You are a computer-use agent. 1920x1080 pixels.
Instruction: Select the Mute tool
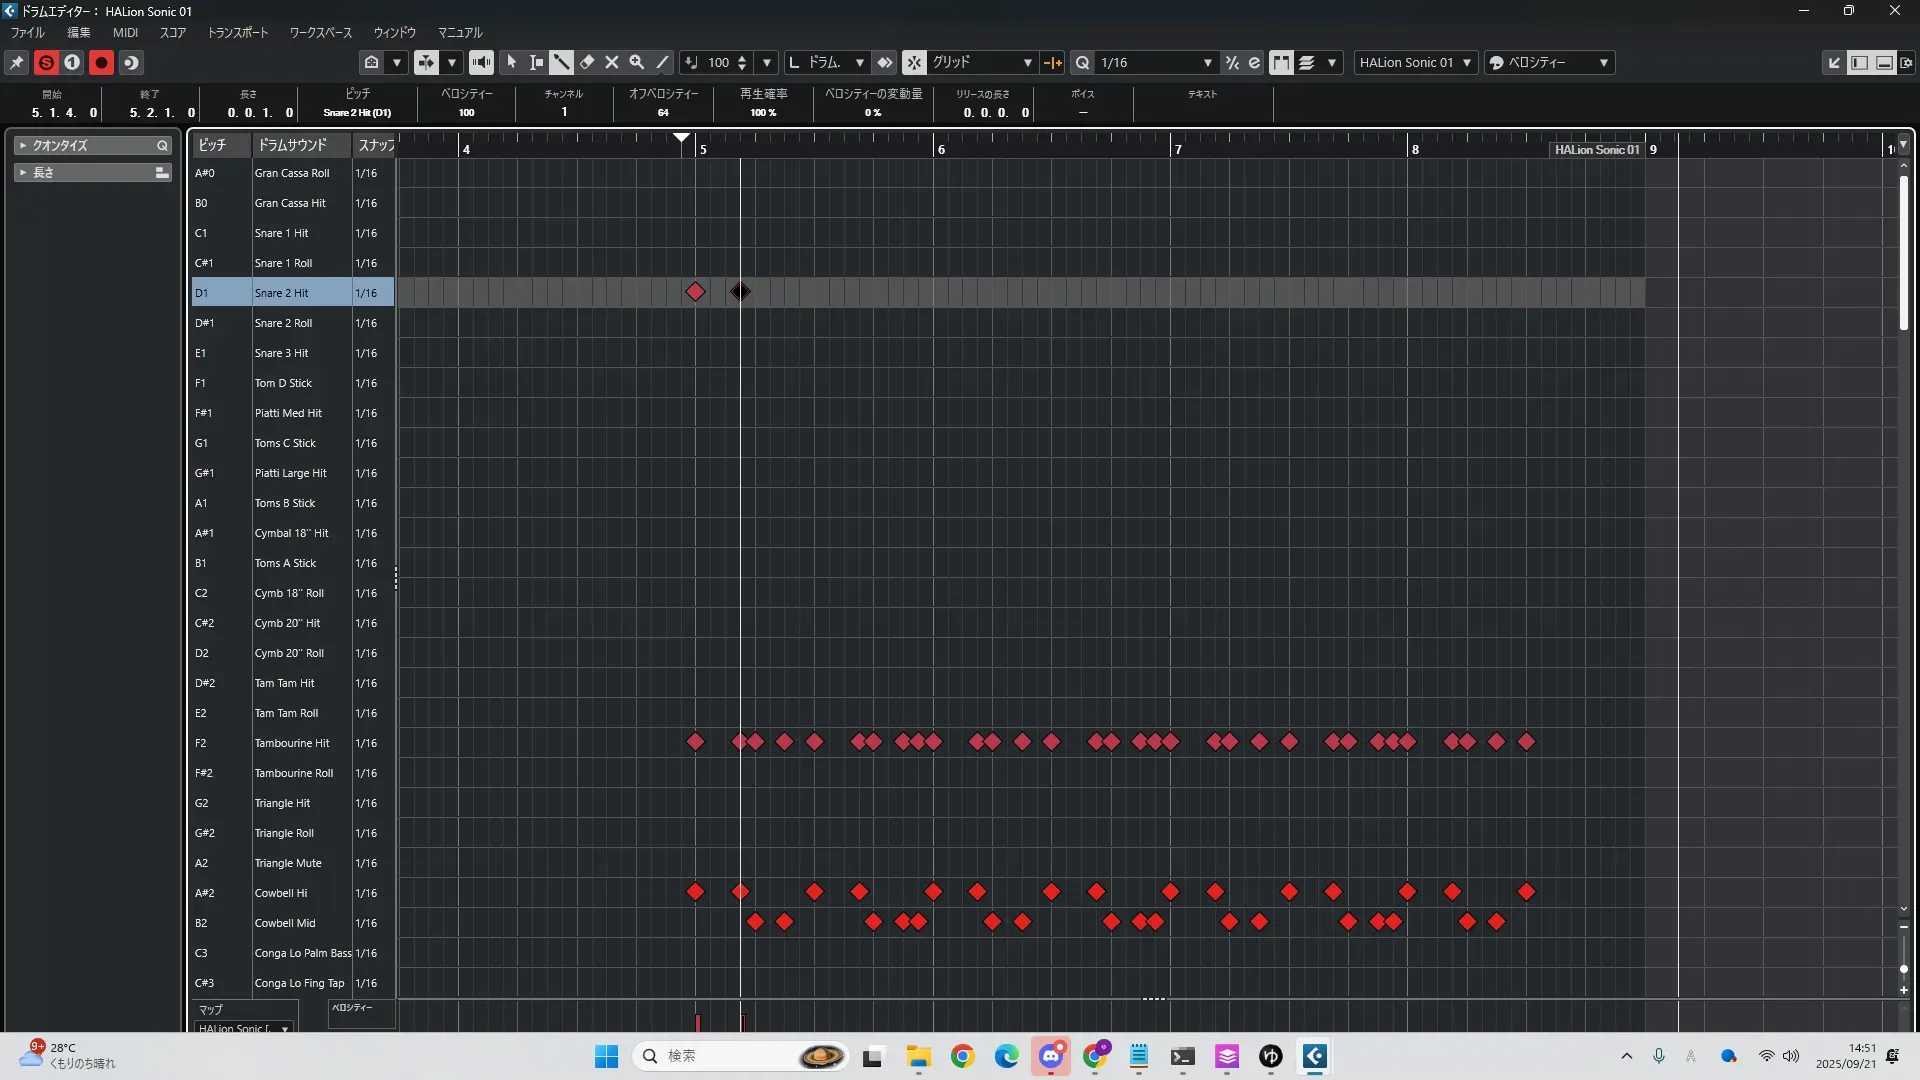tap(612, 62)
